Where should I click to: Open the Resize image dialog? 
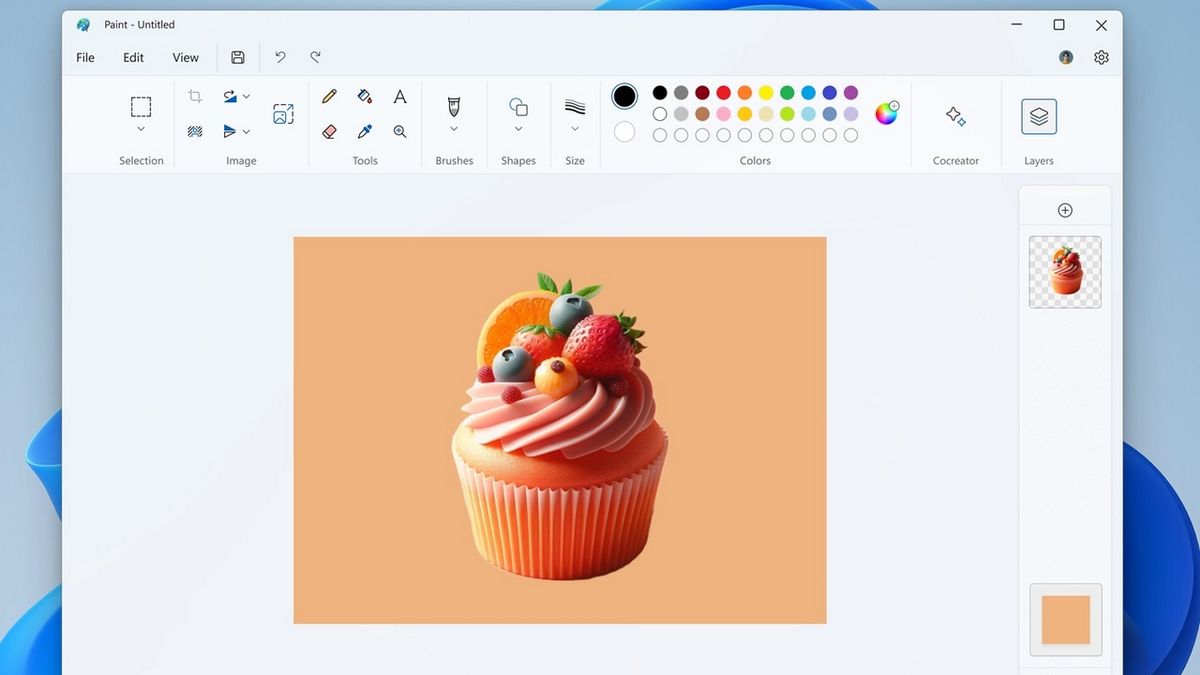tap(283, 113)
